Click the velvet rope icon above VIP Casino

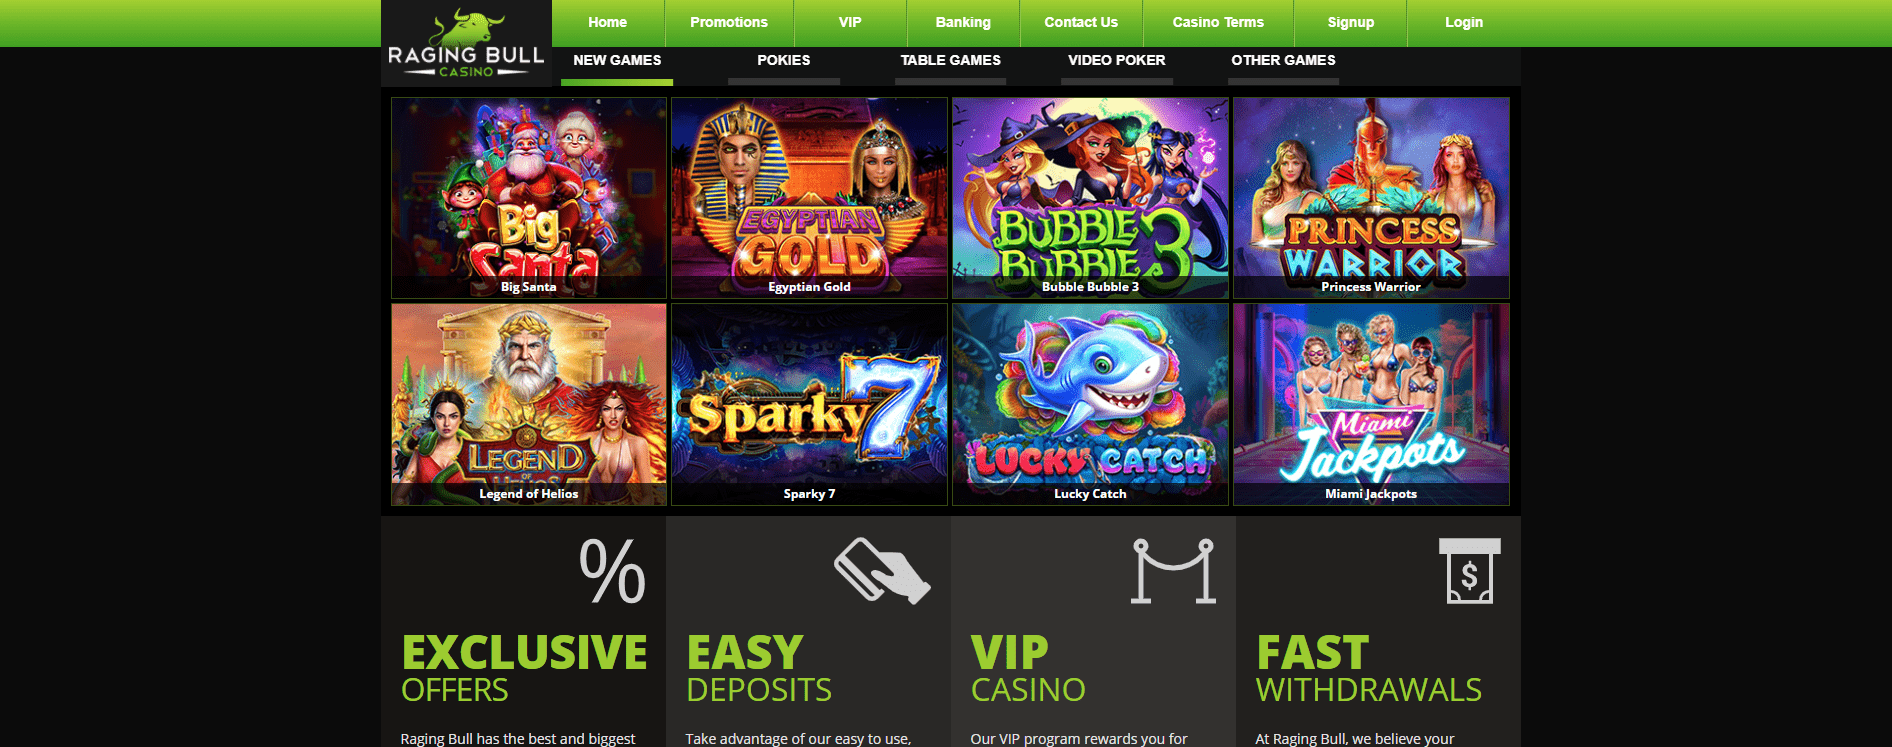pyautogui.click(x=1173, y=571)
